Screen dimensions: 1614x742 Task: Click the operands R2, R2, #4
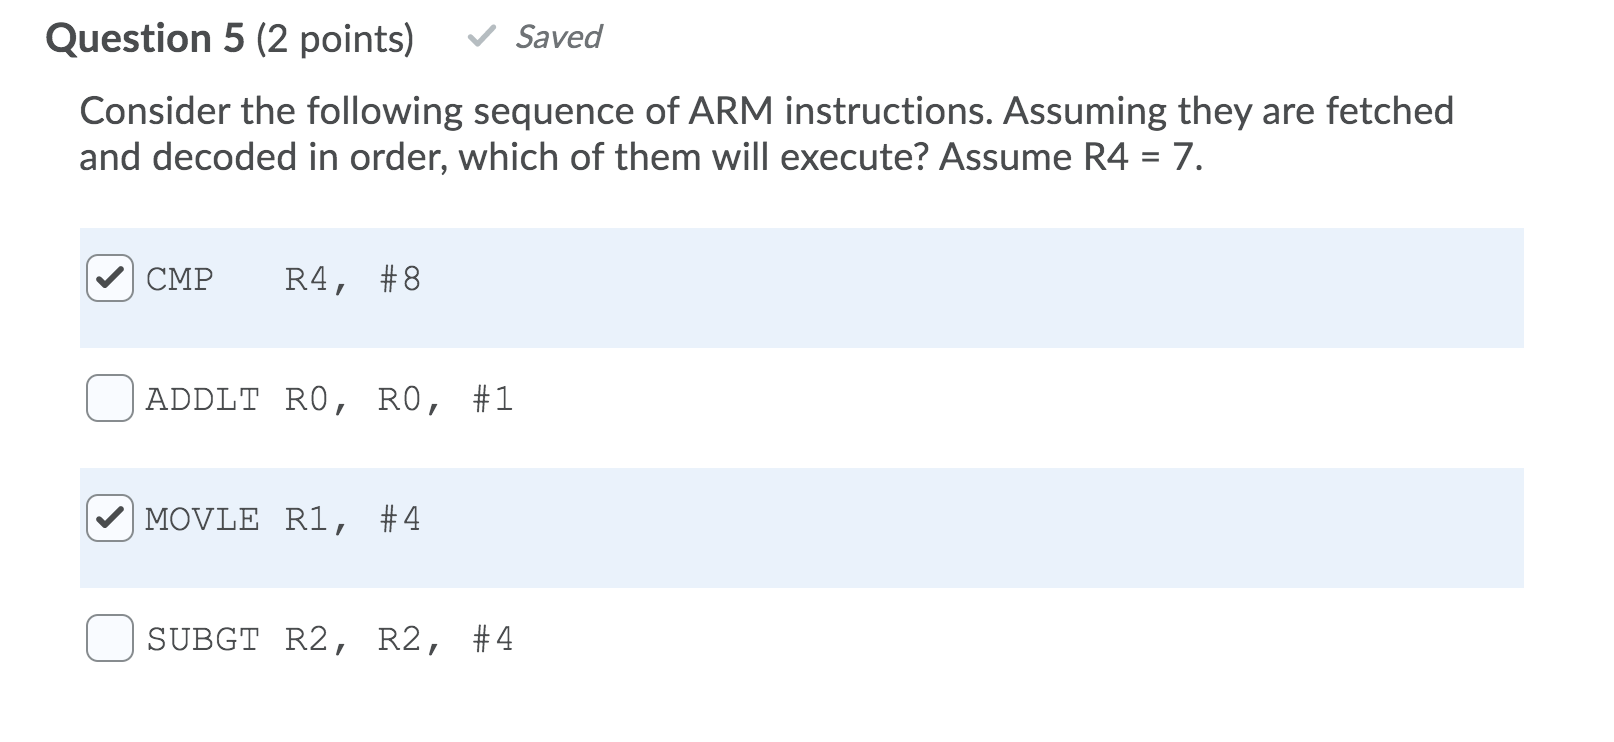coord(399,639)
